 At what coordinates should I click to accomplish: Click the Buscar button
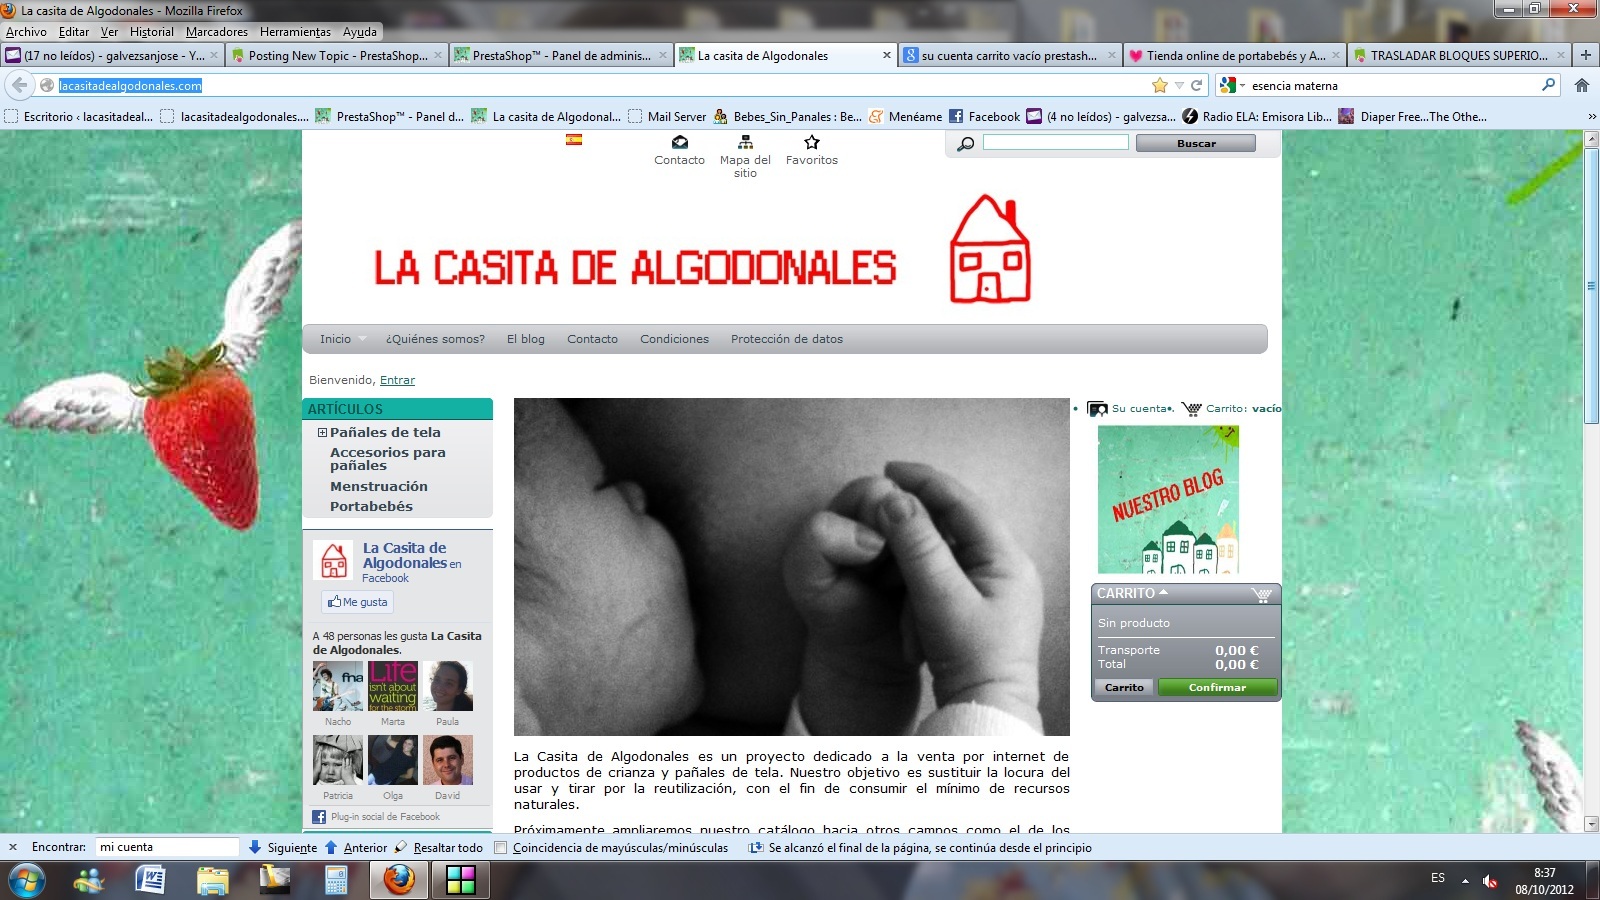pos(1196,143)
